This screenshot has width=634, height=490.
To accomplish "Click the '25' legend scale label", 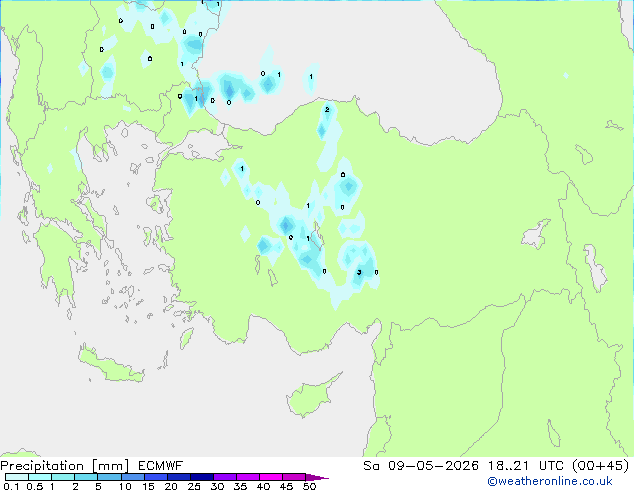I will pos(194,486).
